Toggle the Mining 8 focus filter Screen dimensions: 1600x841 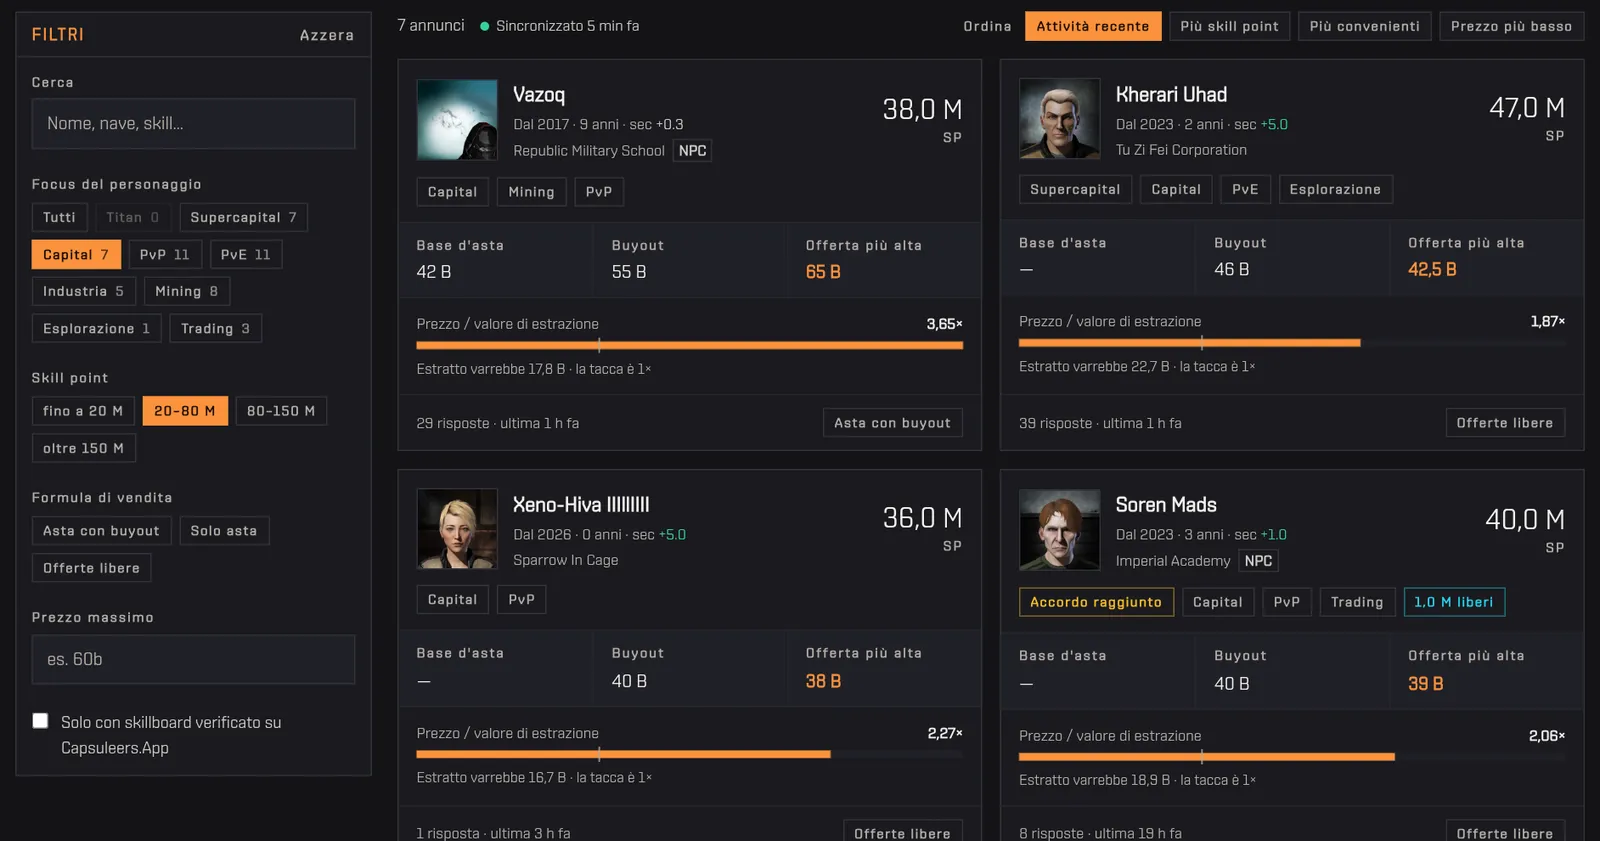point(187,291)
